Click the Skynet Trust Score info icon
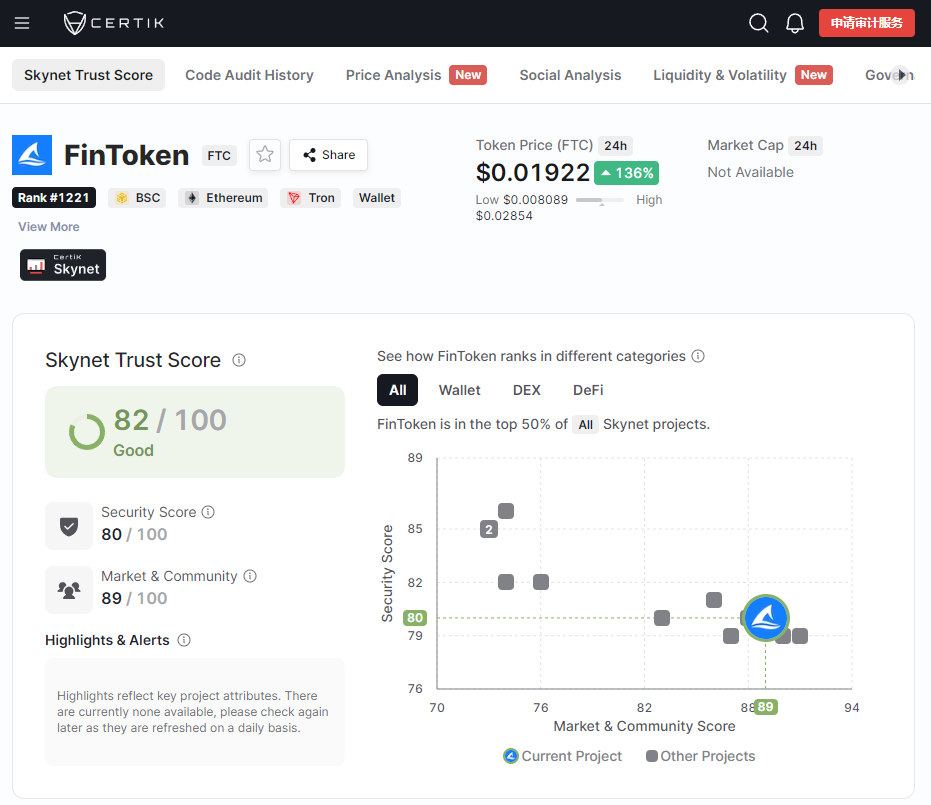This screenshot has height=805, width=931. tap(239, 360)
